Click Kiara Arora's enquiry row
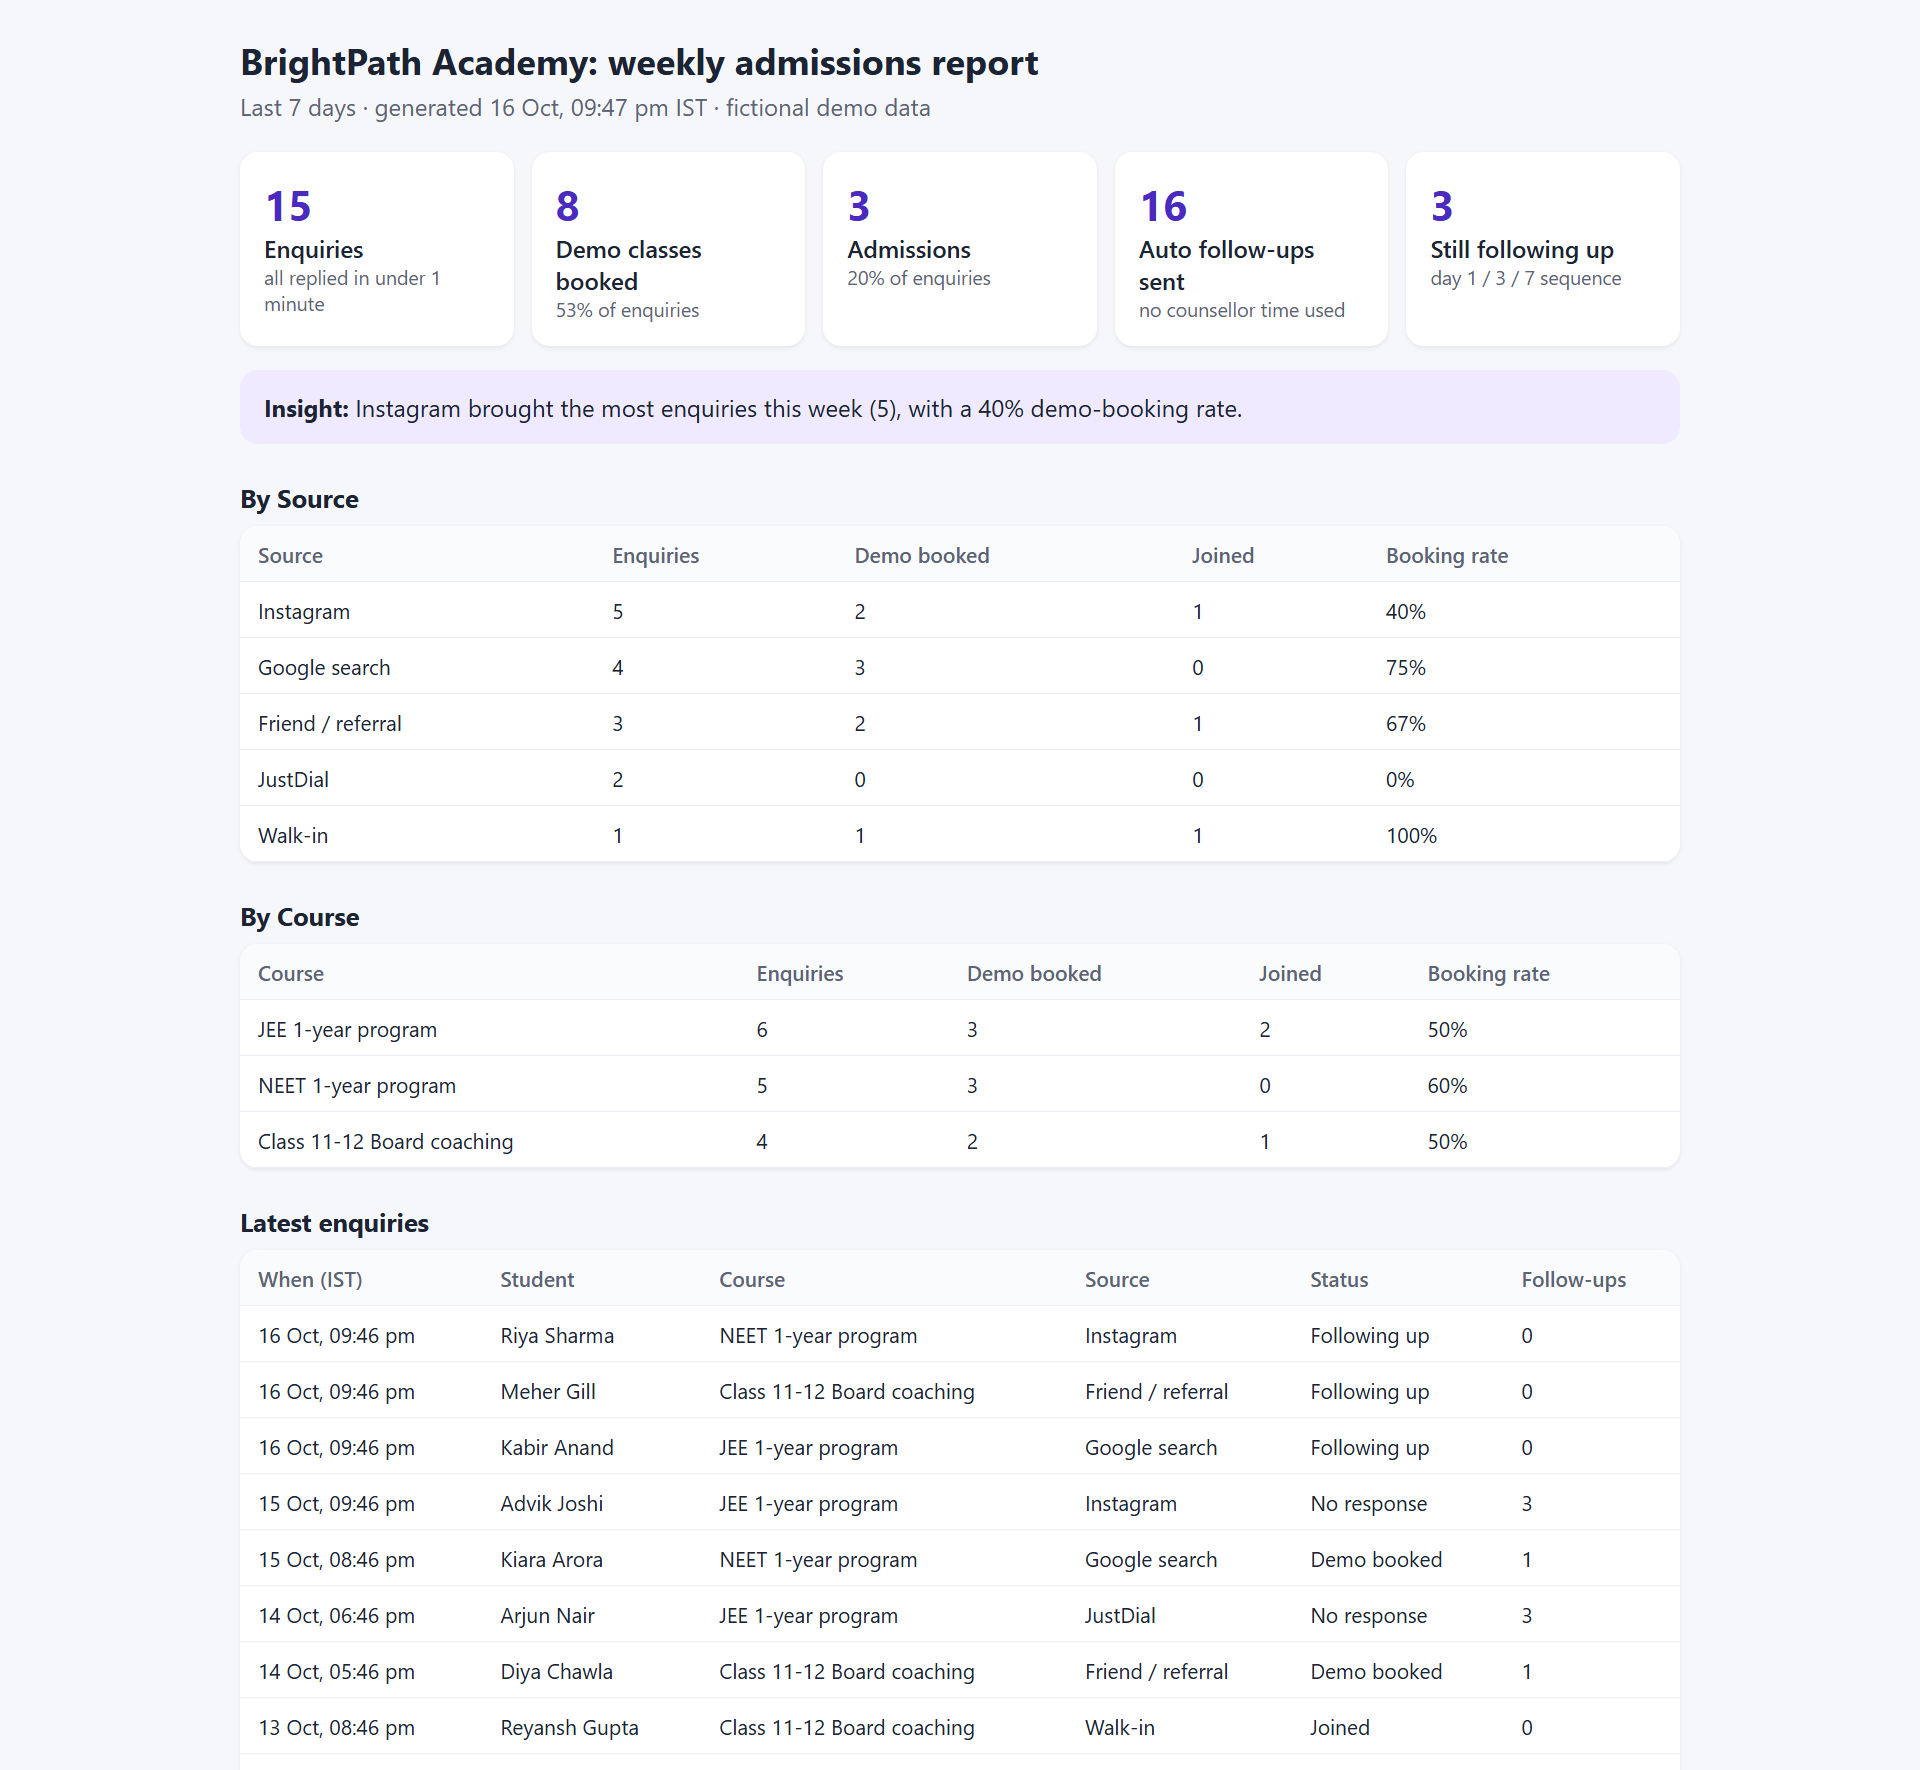The image size is (1920, 1770). [x=960, y=1559]
